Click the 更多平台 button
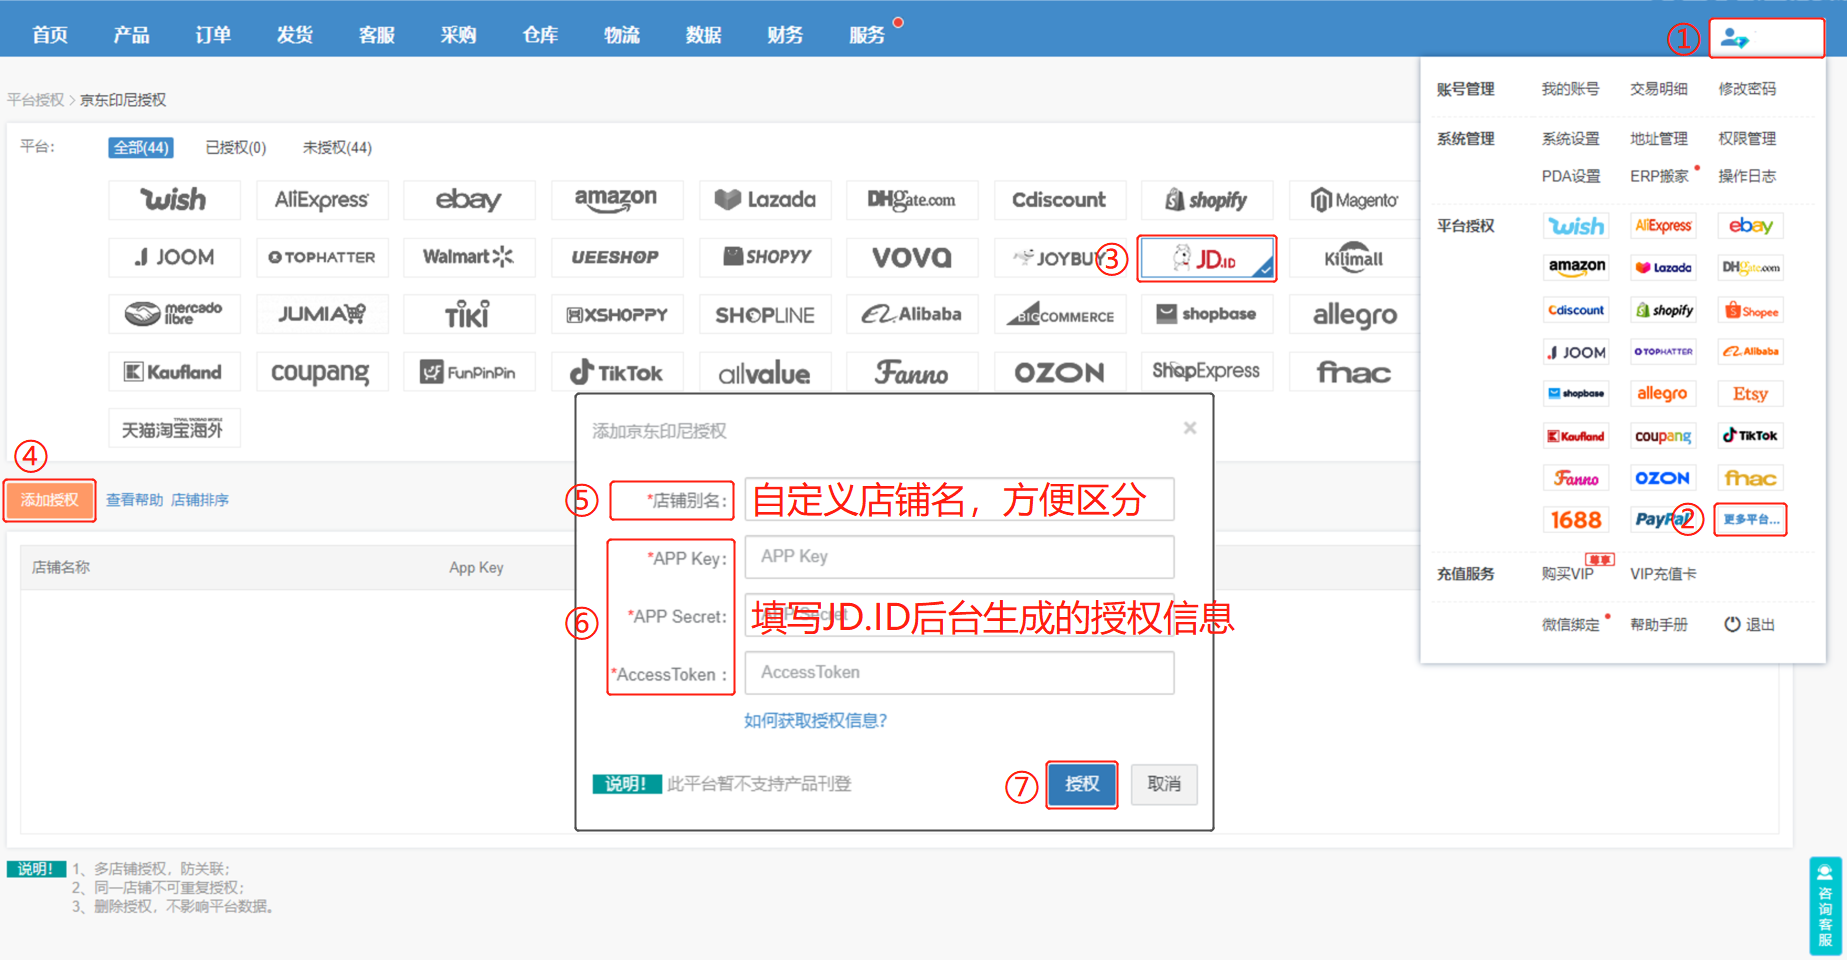 (1751, 520)
